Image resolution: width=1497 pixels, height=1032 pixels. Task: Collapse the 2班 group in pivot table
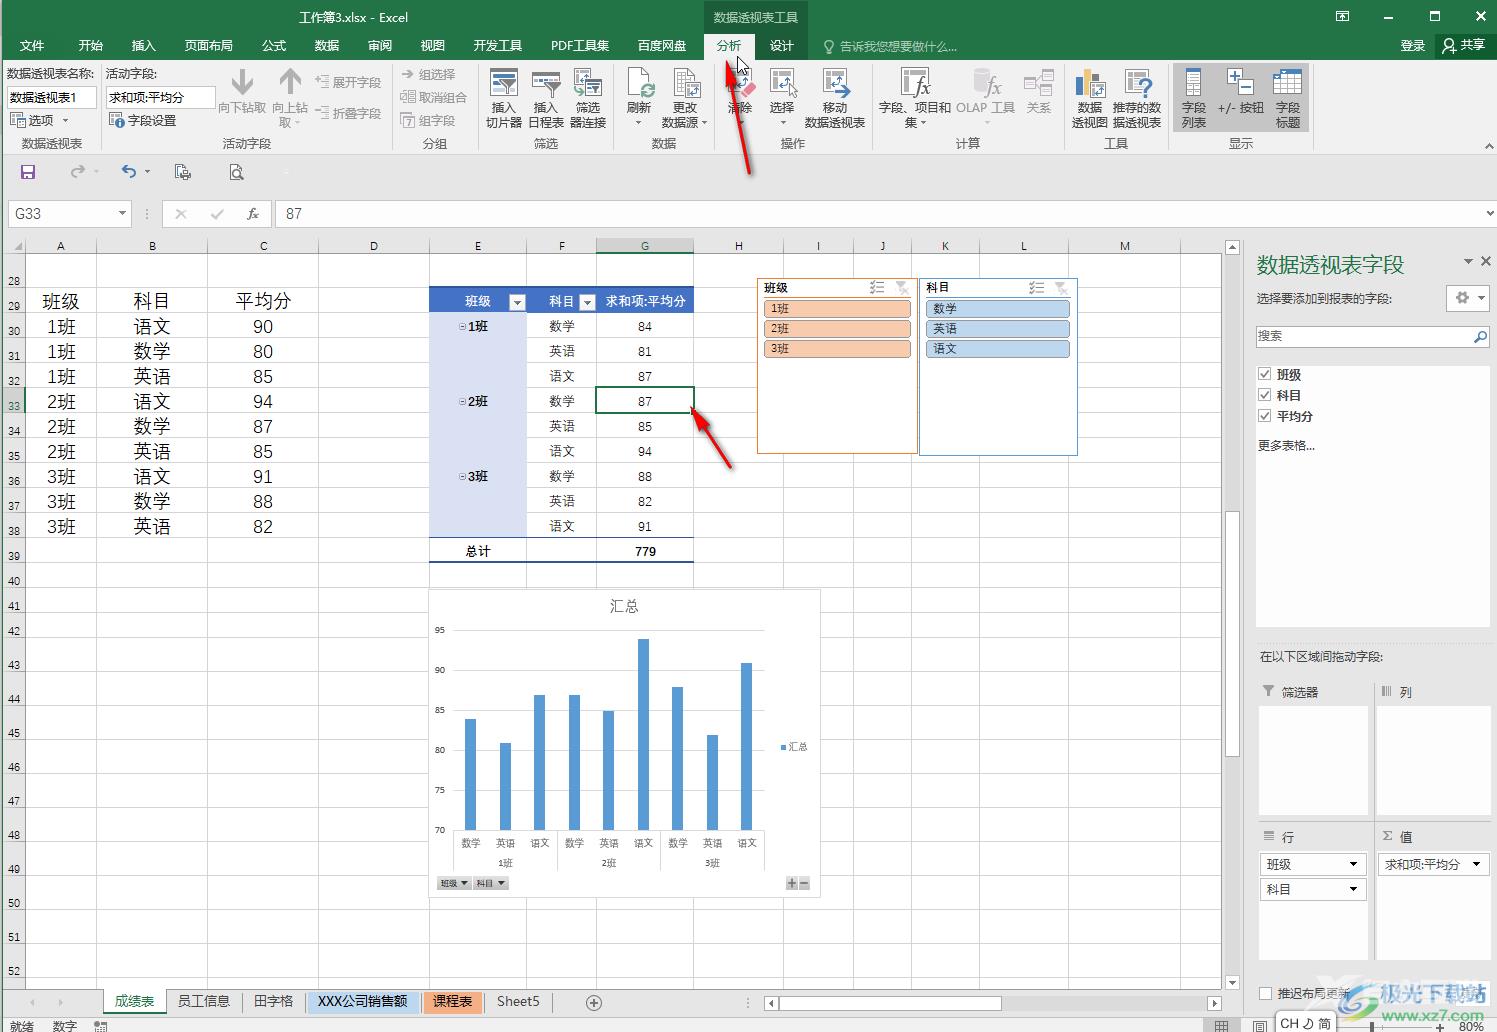[x=462, y=402]
